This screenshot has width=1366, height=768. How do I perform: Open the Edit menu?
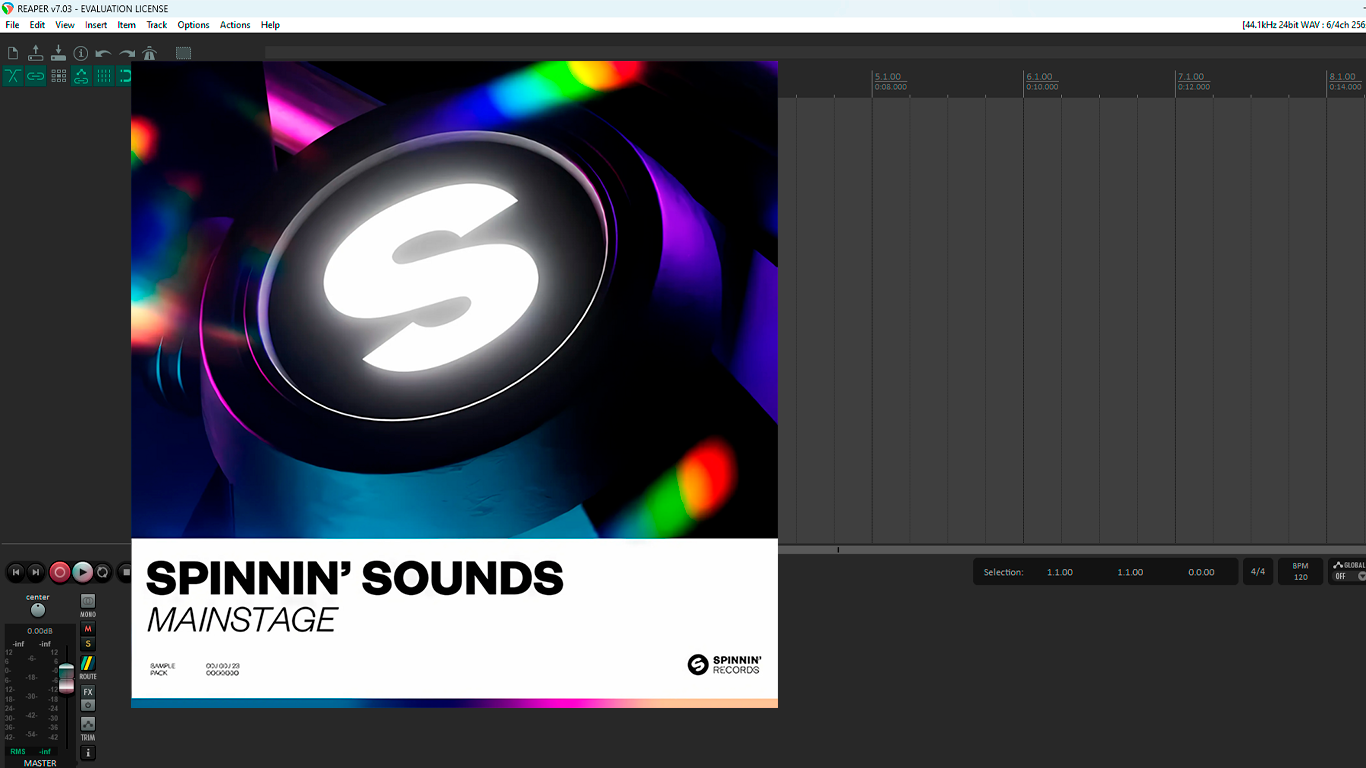coord(37,25)
